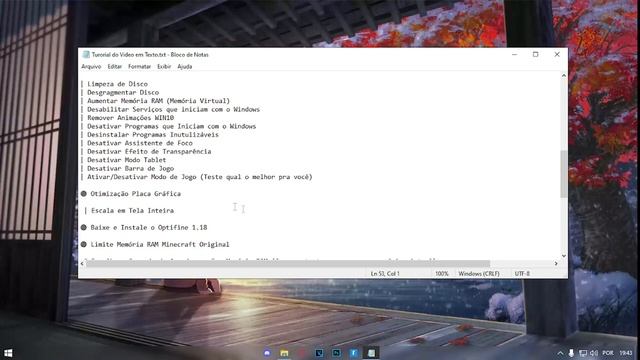640x360 pixels.
Task: Open the light blue app icon right of Photoshop
Action: click(x=353, y=353)
